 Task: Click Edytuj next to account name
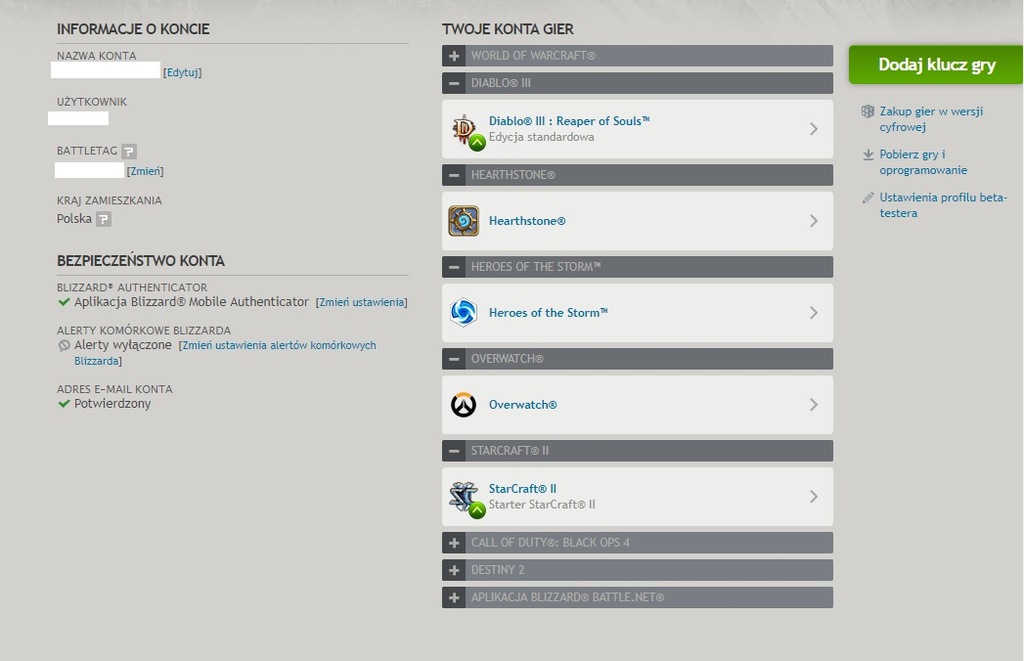pos(182,73)
